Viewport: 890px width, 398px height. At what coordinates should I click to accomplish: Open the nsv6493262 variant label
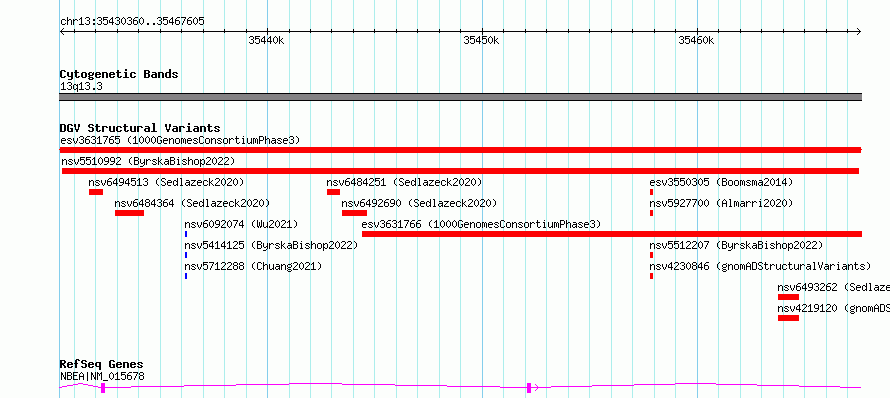(833, 287)
